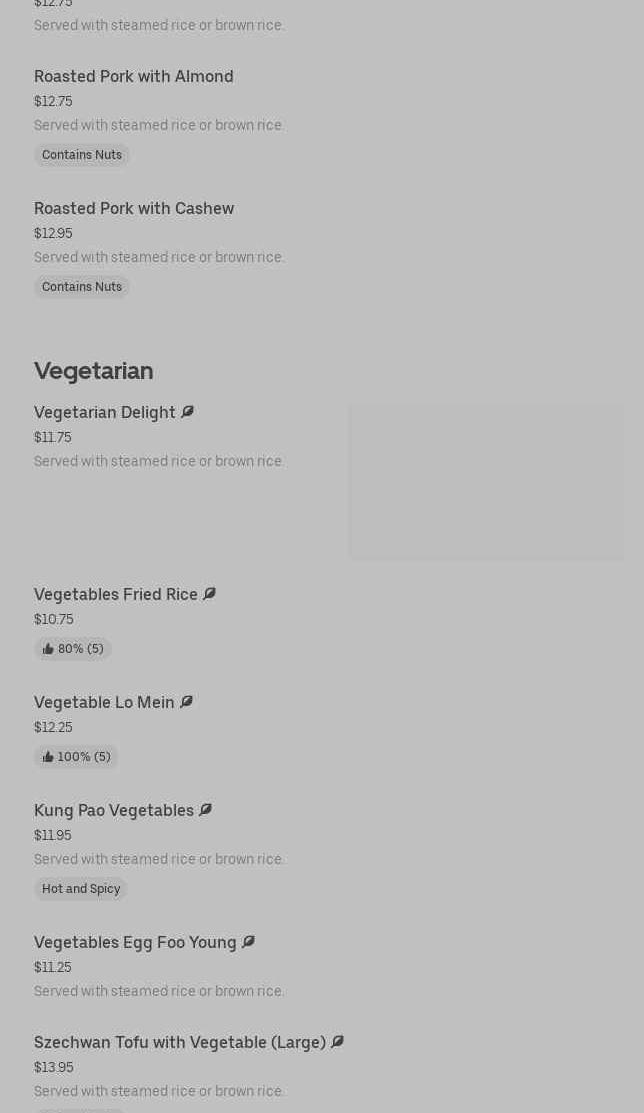This screenshot has width=644, height=1113.
Task: Open the Roasted Pork with Almond item
Action: pyautogui.click(x=133, y=76)
